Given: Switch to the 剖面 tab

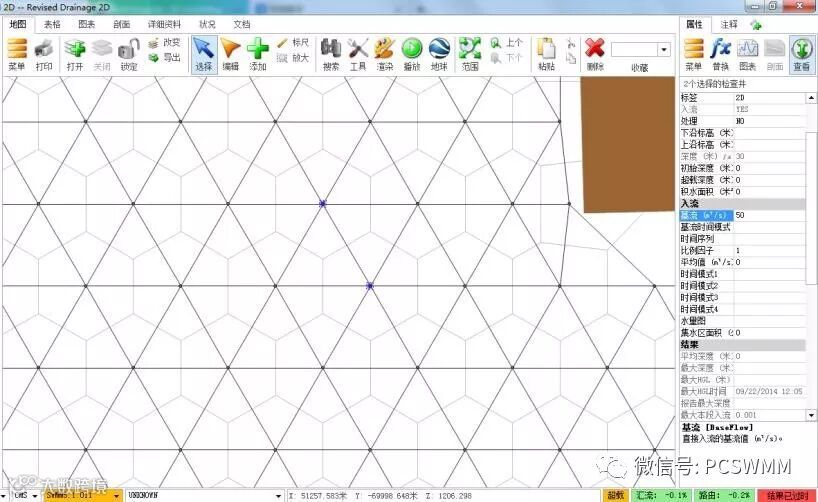Looking at the screenshot, I should click(122, 24).
